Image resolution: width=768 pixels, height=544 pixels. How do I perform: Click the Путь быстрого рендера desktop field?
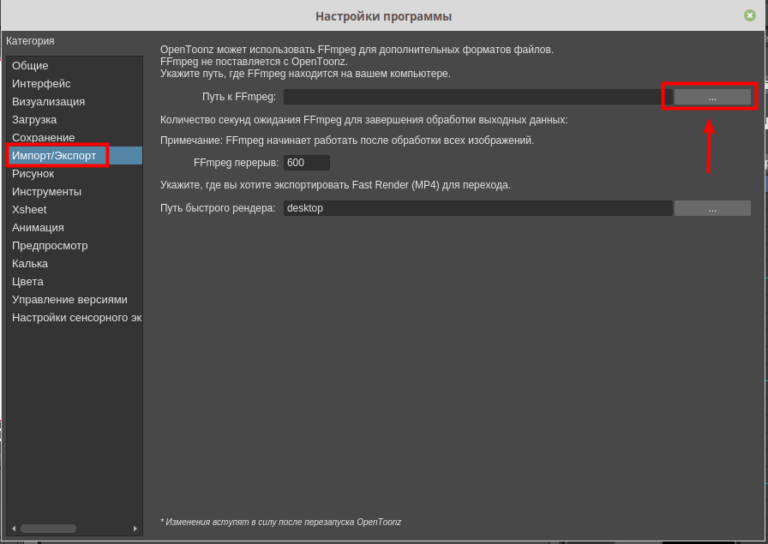[478, 208]
